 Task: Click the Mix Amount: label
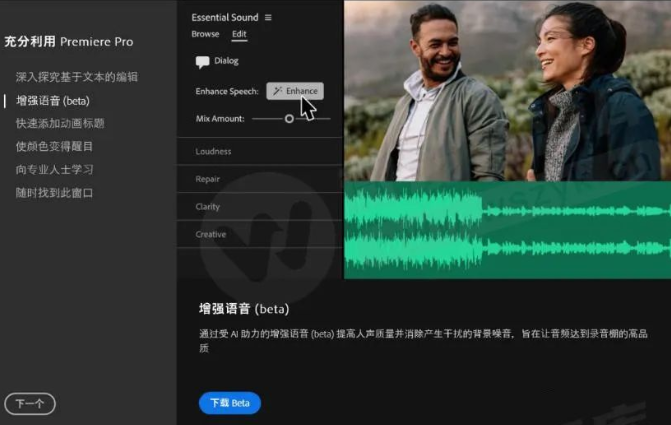coord(220,119)
